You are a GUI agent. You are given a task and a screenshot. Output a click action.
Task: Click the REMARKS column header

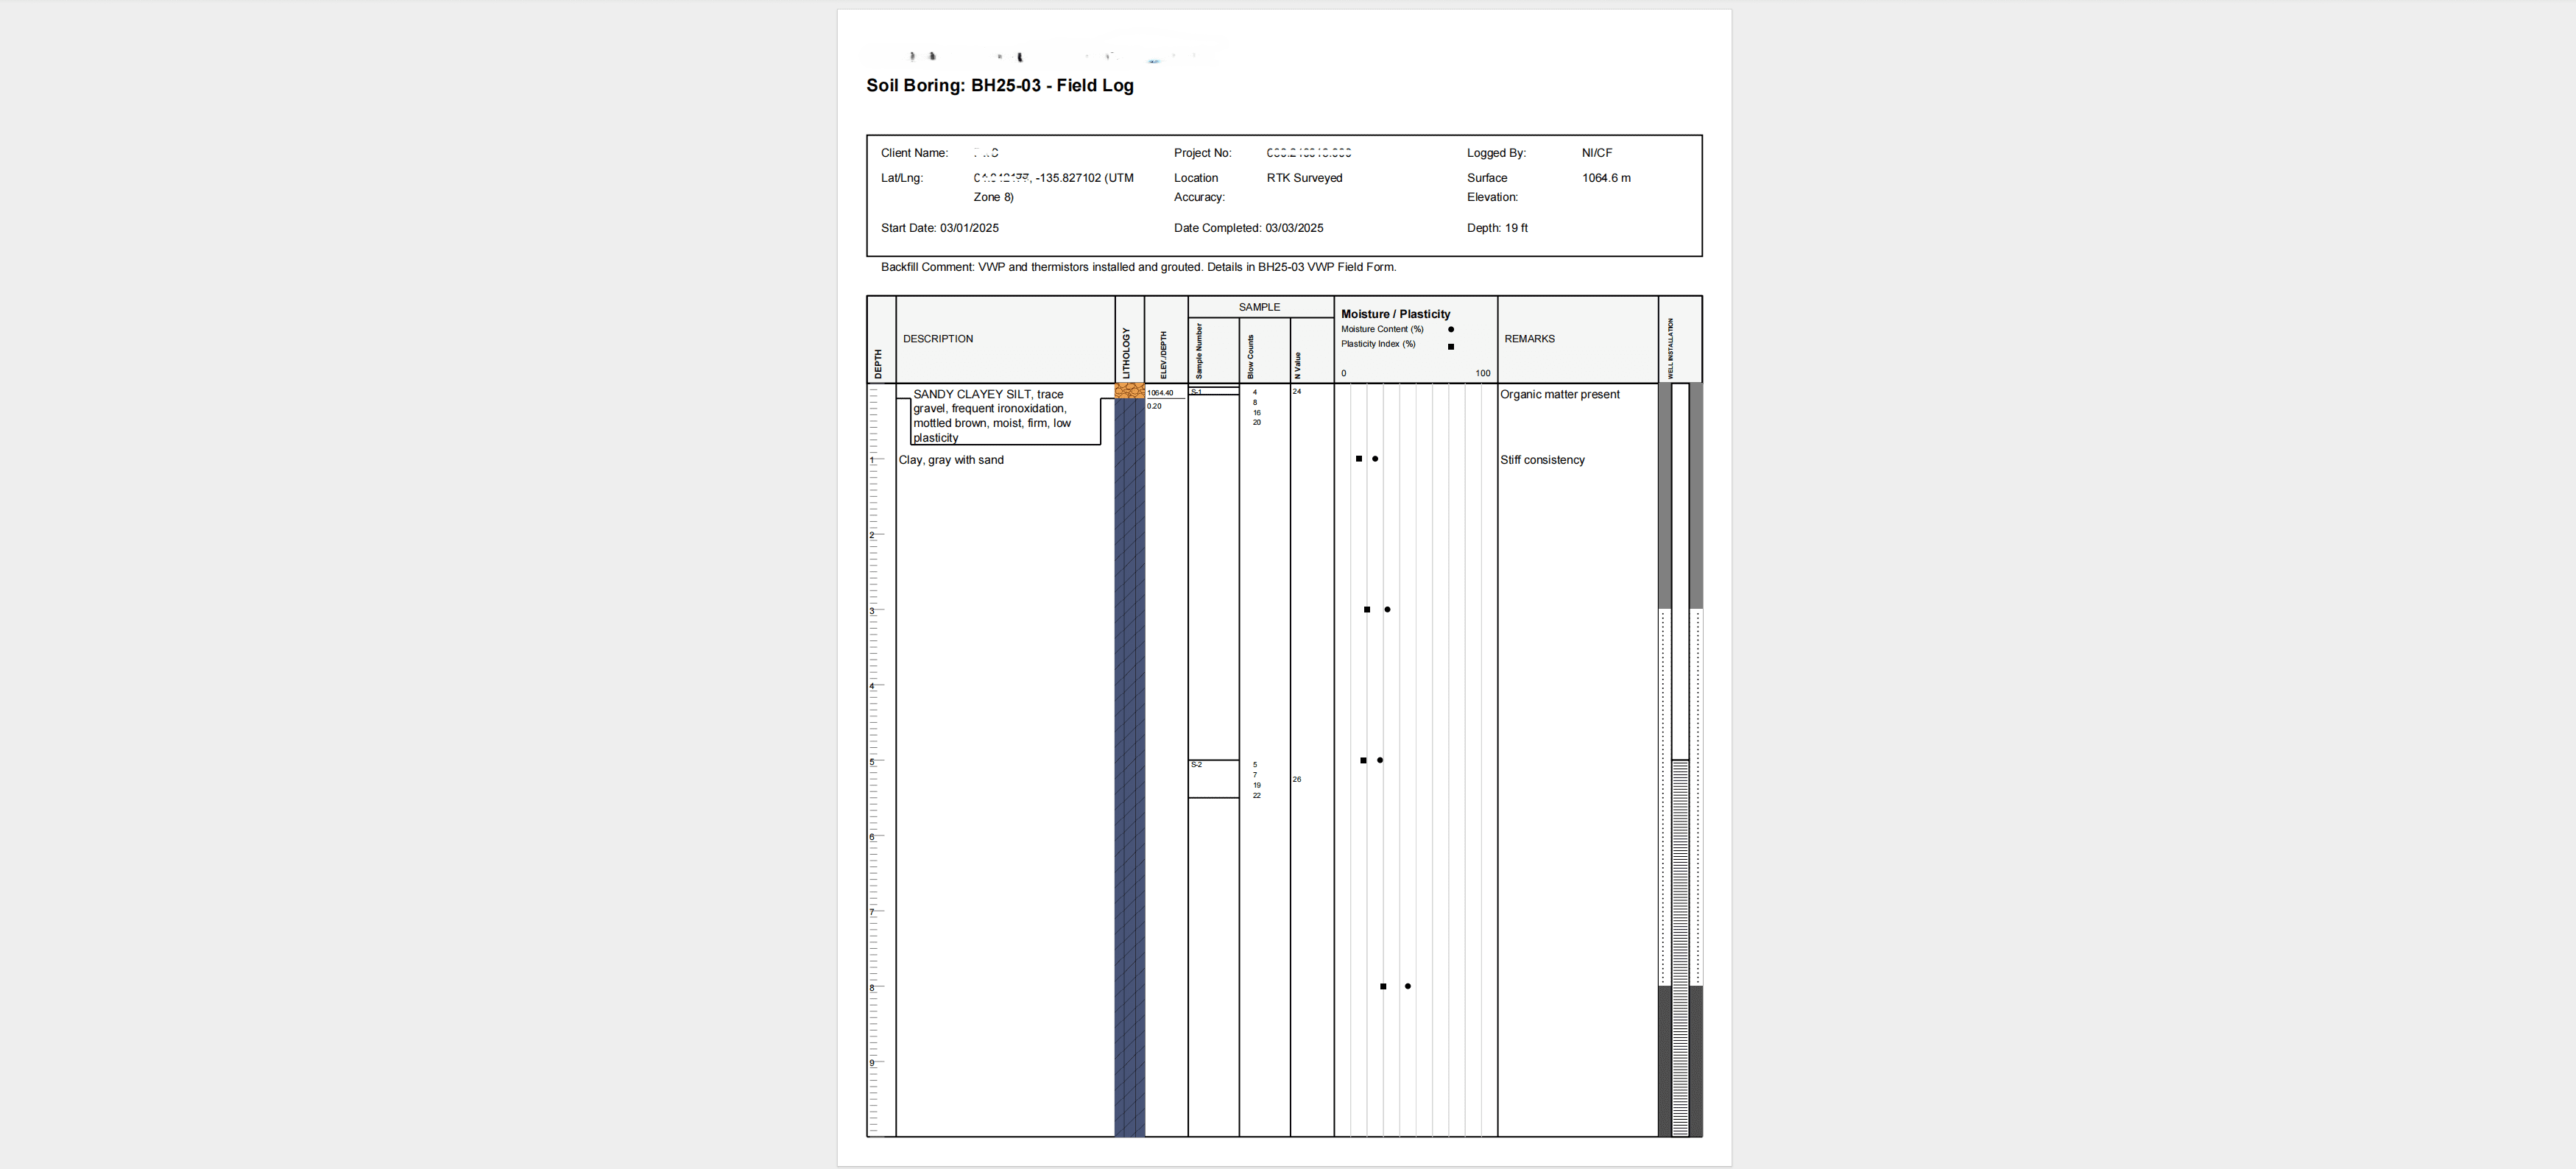1529,338
